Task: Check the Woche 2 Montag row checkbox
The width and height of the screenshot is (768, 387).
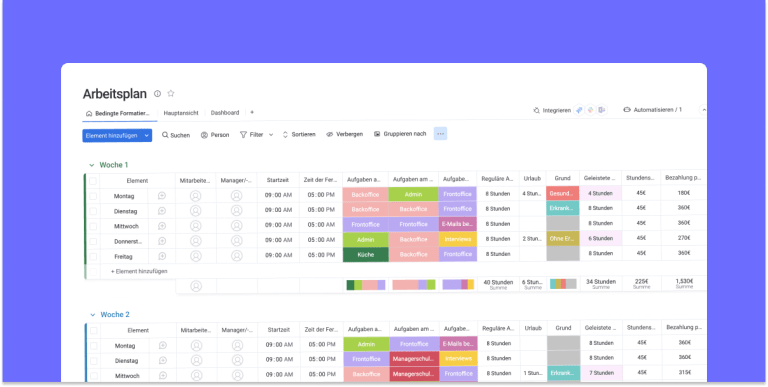Action: 94,346
